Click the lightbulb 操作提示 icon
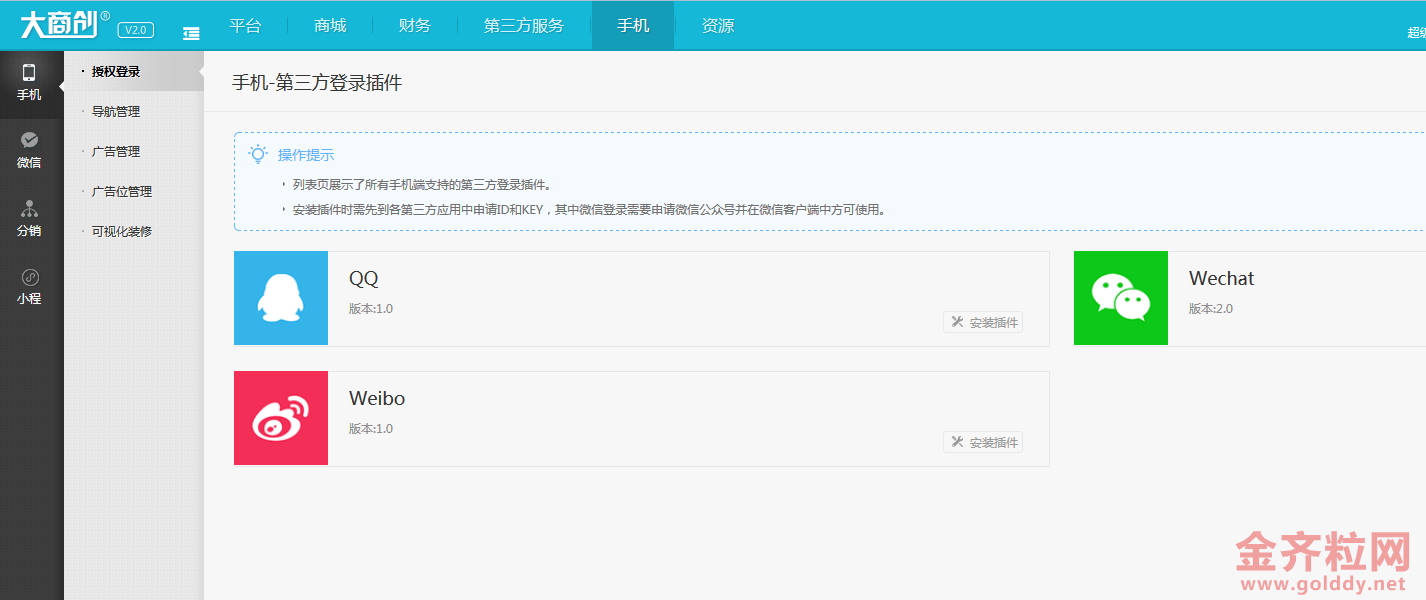 pos(258,154)
